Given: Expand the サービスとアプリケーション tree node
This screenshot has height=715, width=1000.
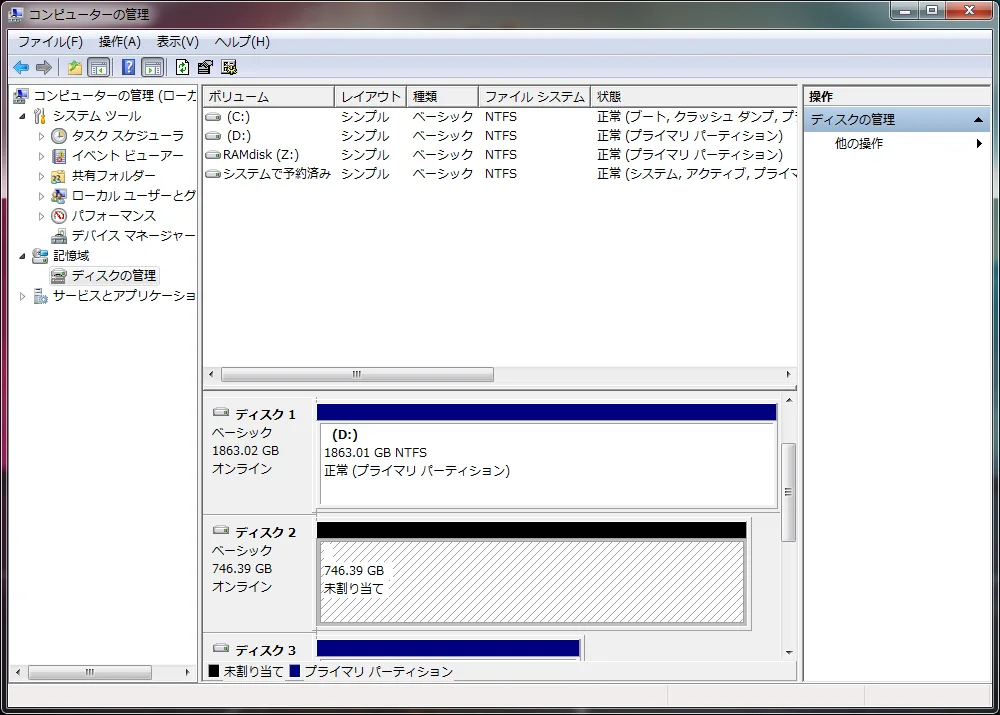Looking at the screenshot, I should [x=22, y=295].
